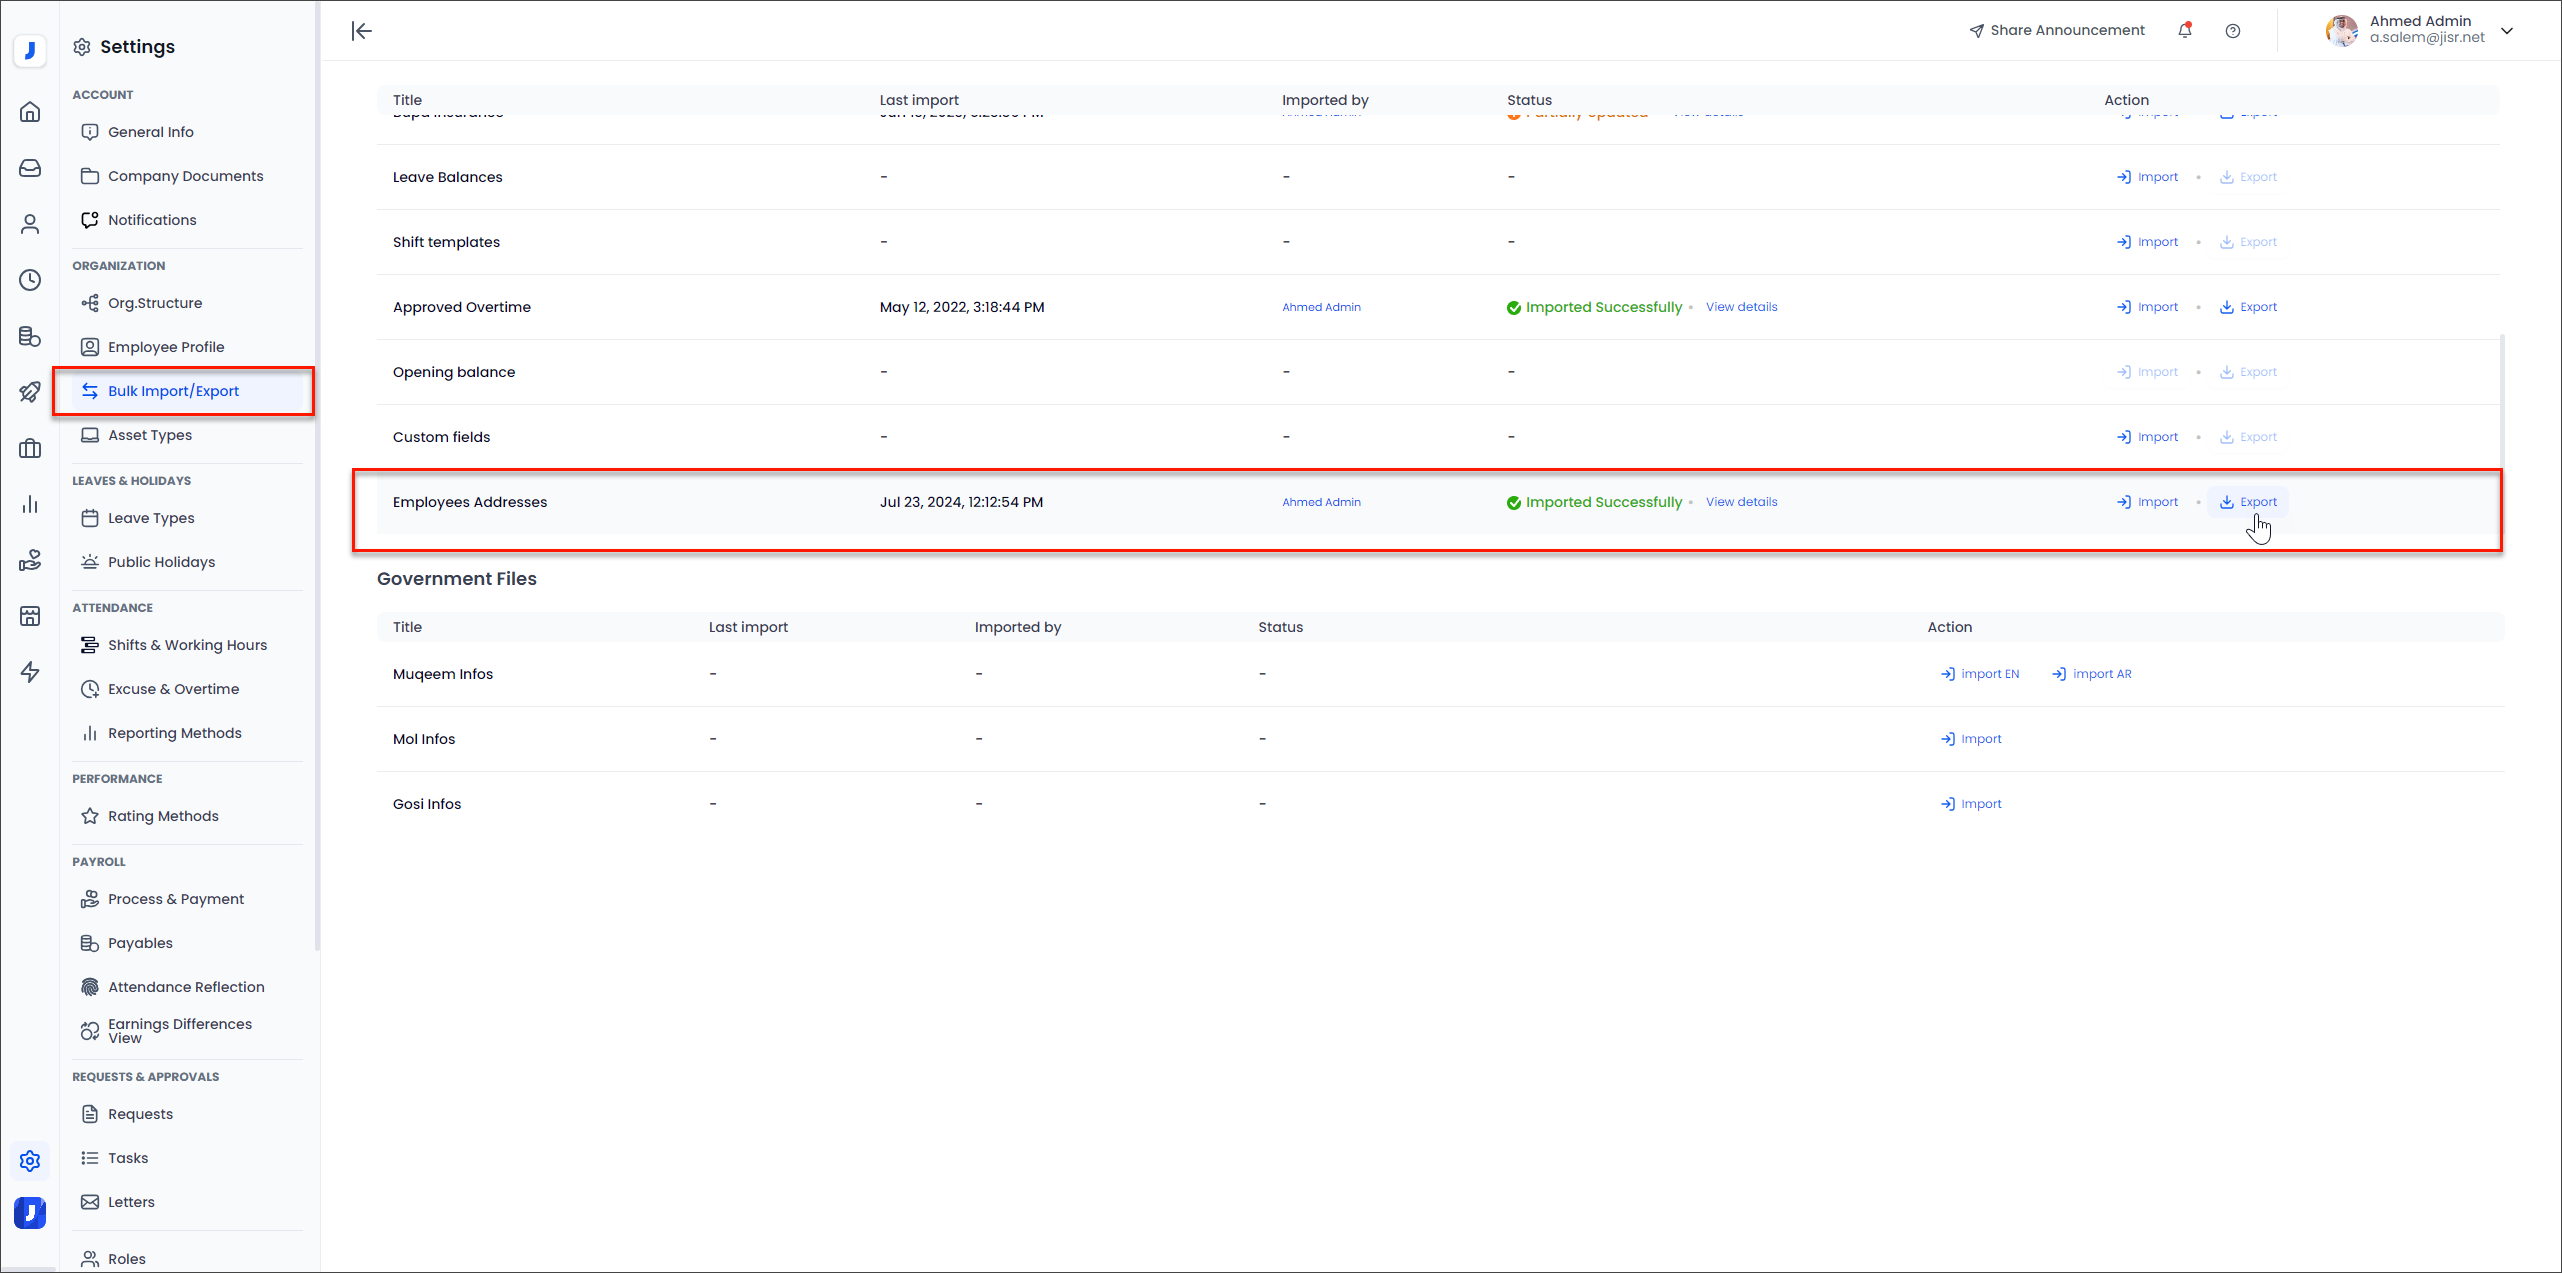
Task: Click the clock attendance icon in rail
Action: click(x=30, y=280)
